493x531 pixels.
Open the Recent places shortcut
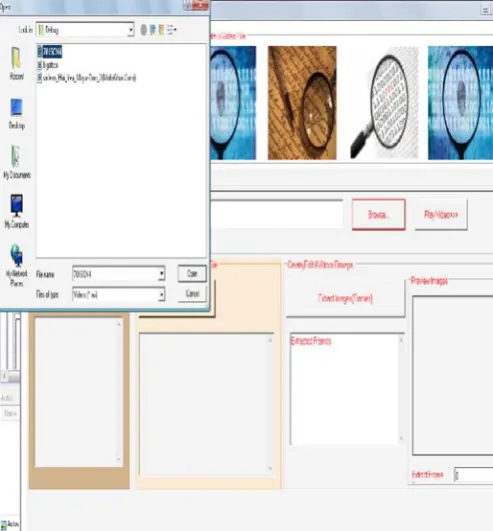pos(16,64)
